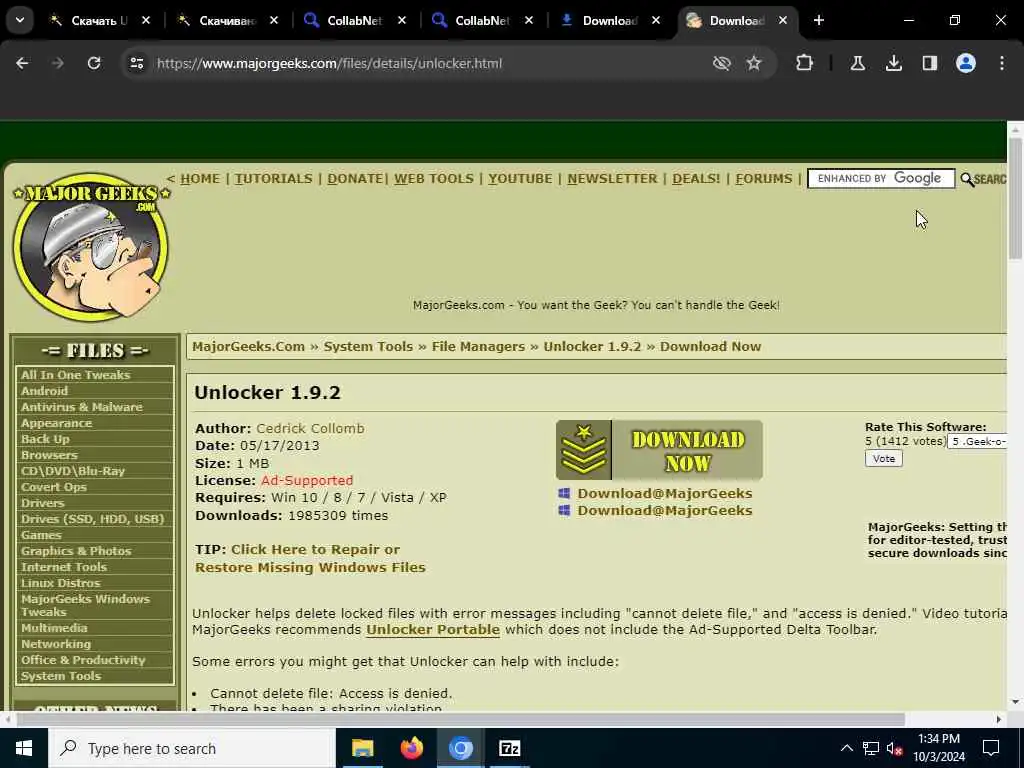
Task: Click the horizontal page scrollbar
Action: point(460,719)
